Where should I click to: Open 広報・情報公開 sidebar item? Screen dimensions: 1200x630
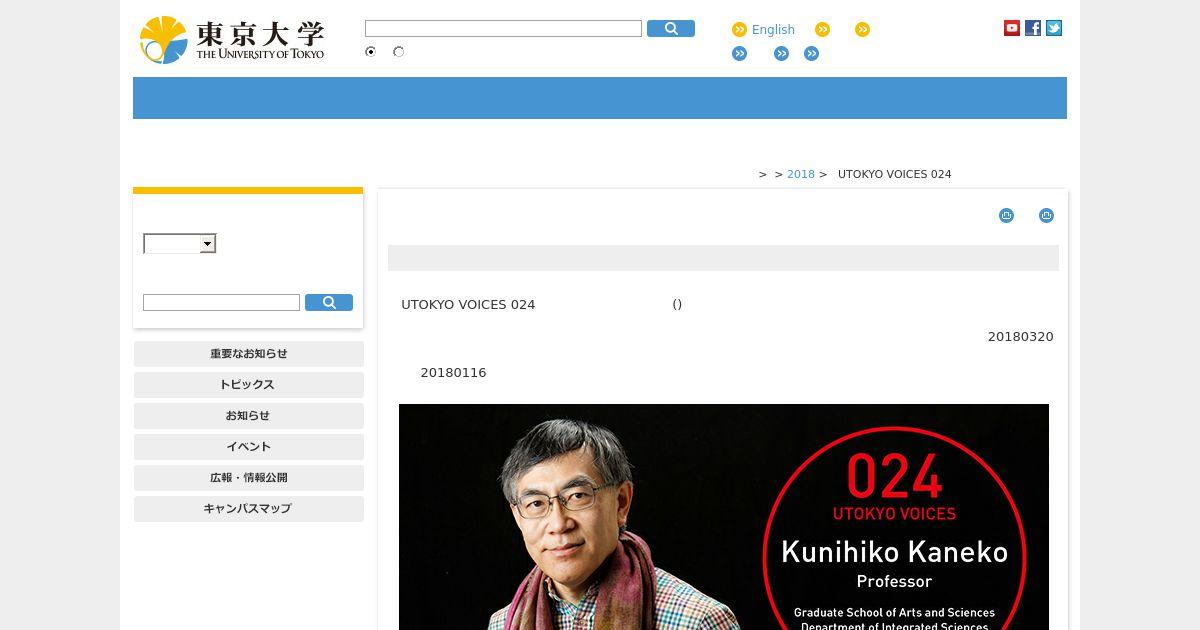248,478
